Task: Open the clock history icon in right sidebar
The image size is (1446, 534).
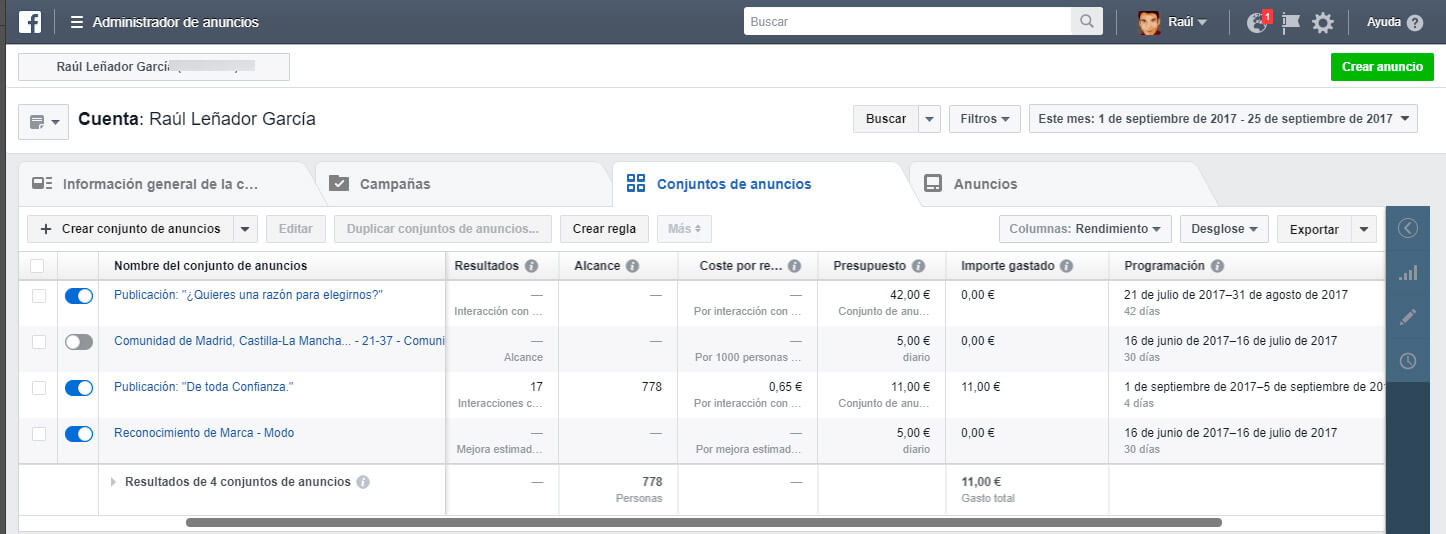Action: point(1408,361)
